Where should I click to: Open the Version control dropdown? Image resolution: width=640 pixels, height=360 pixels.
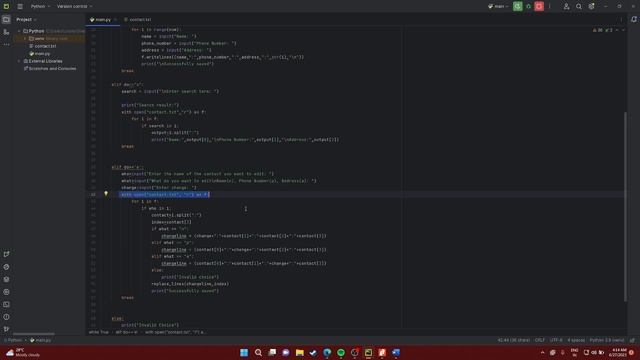(x=74, y=7)
